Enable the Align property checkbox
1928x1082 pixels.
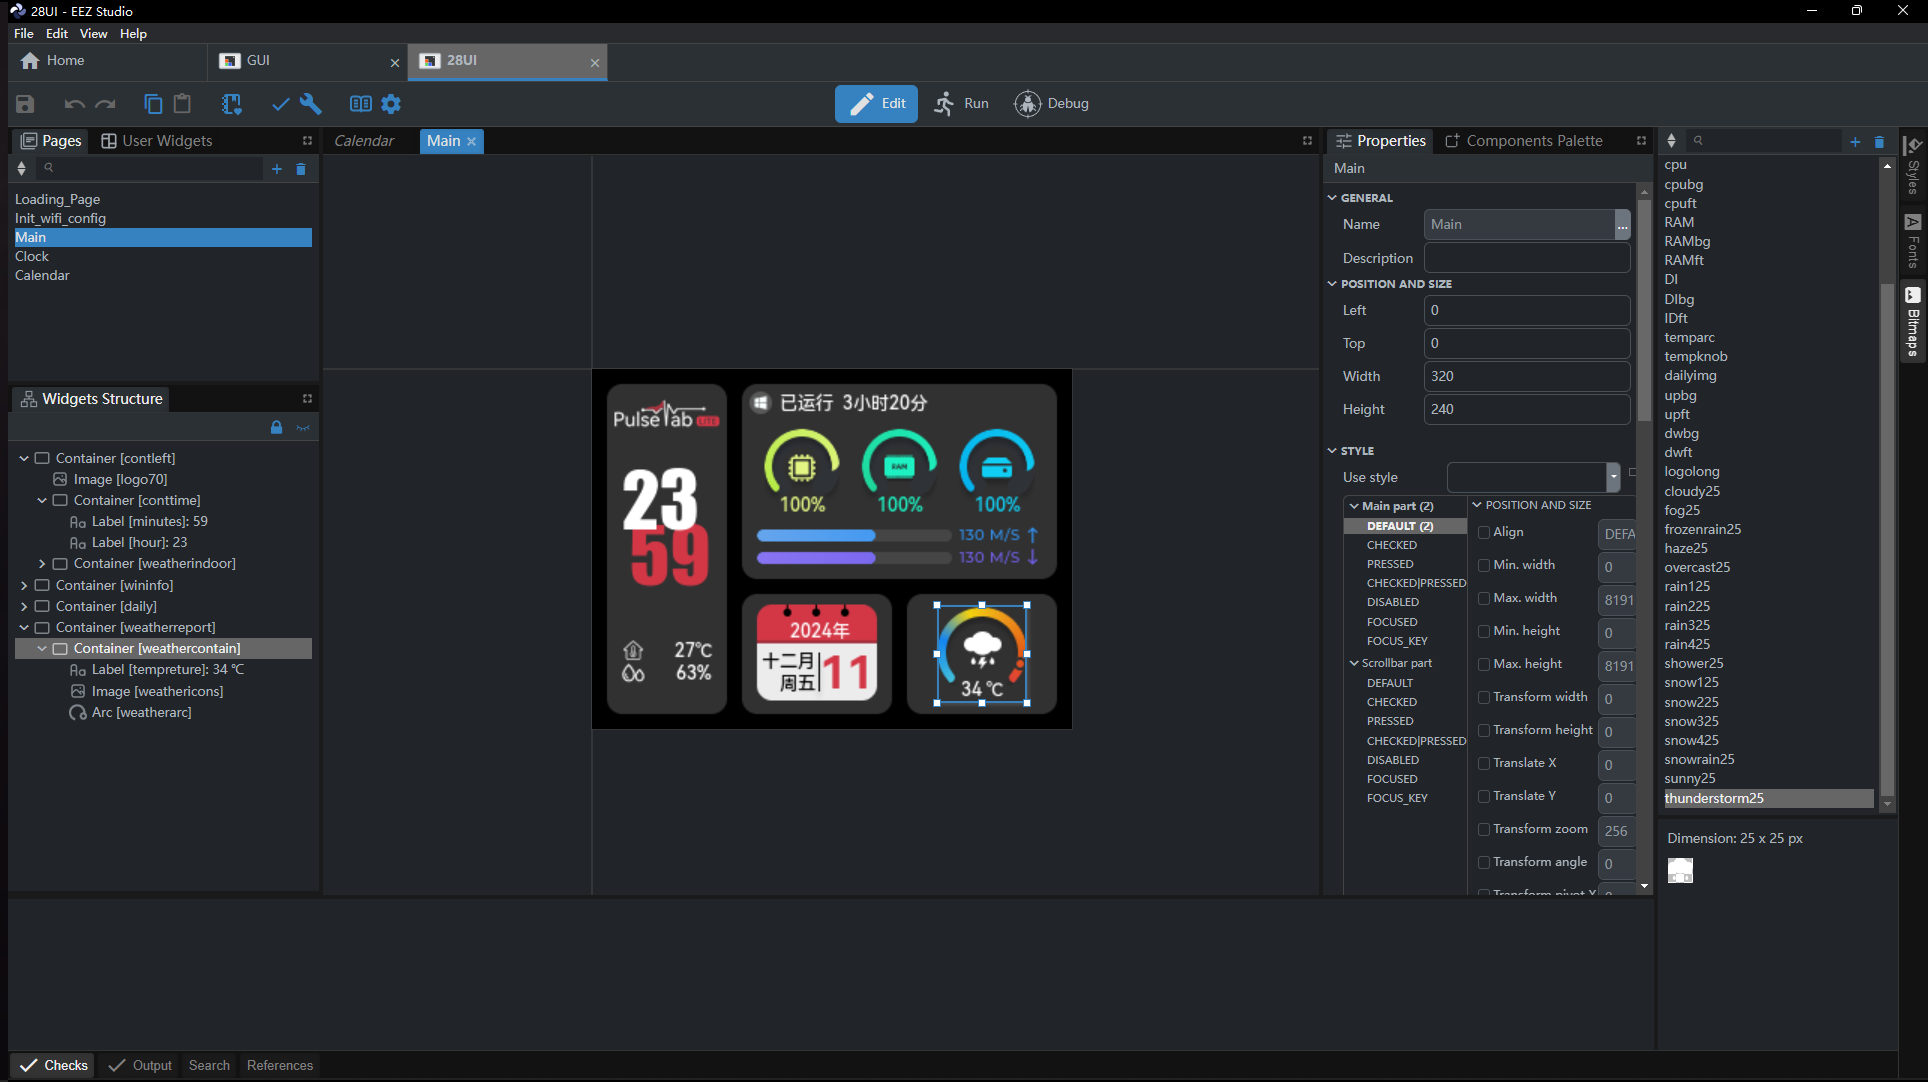click(x=1484, y=532)
